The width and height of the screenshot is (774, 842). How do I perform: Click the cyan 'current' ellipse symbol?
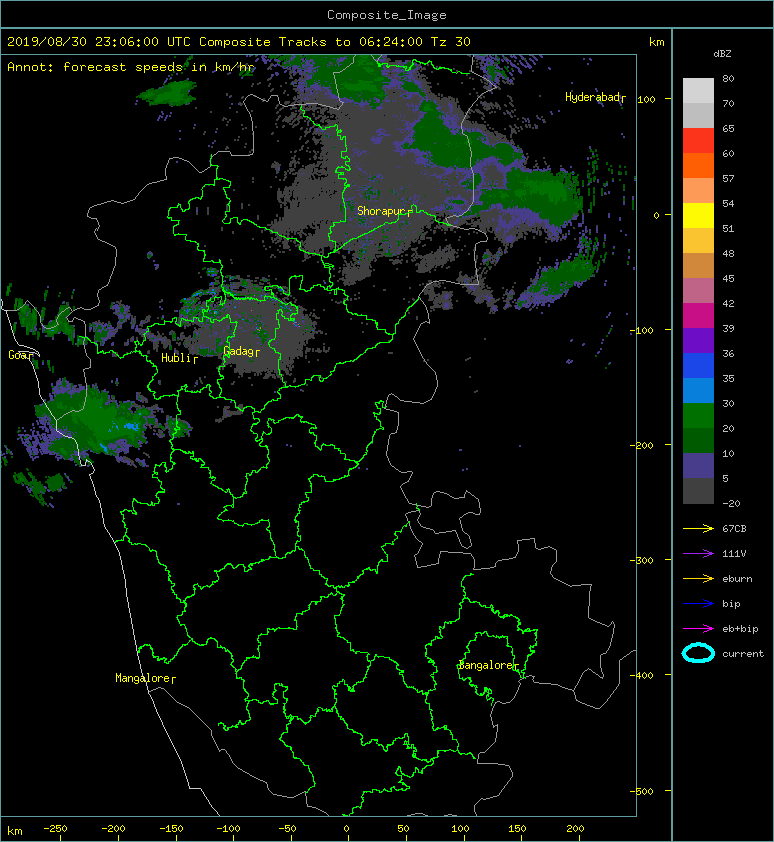(x=698, y=653)
